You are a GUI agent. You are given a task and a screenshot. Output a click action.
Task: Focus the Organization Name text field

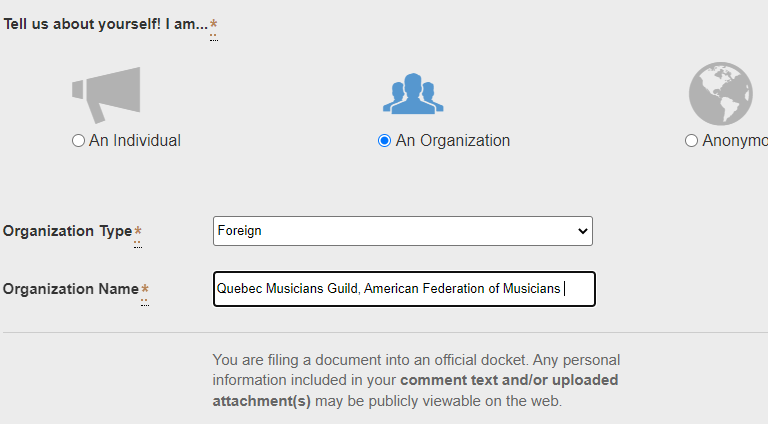tap(404, 289)
